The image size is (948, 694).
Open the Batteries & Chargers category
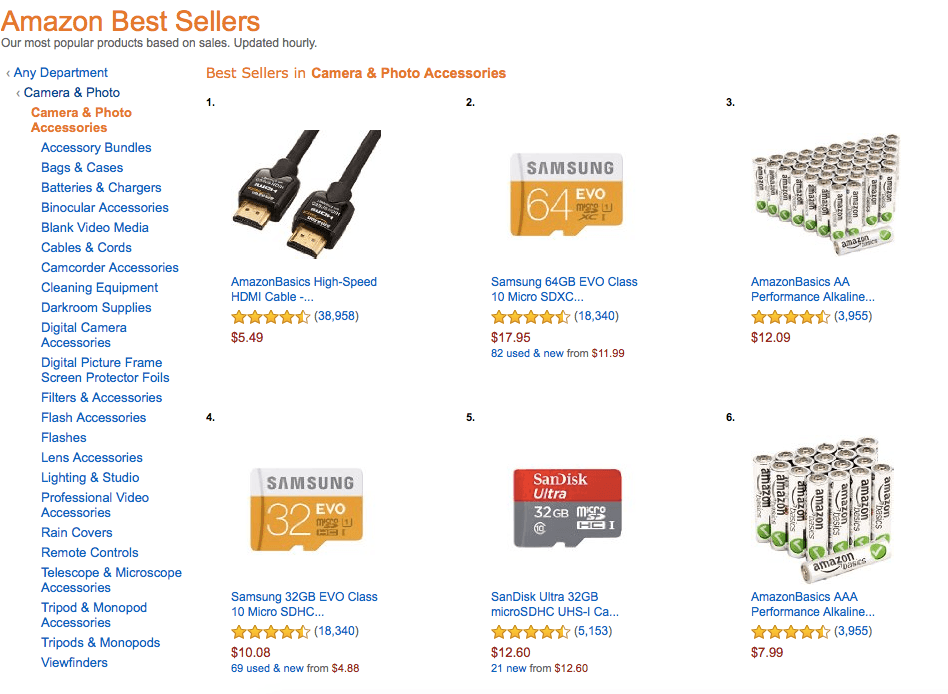click(x=101, y=187)
